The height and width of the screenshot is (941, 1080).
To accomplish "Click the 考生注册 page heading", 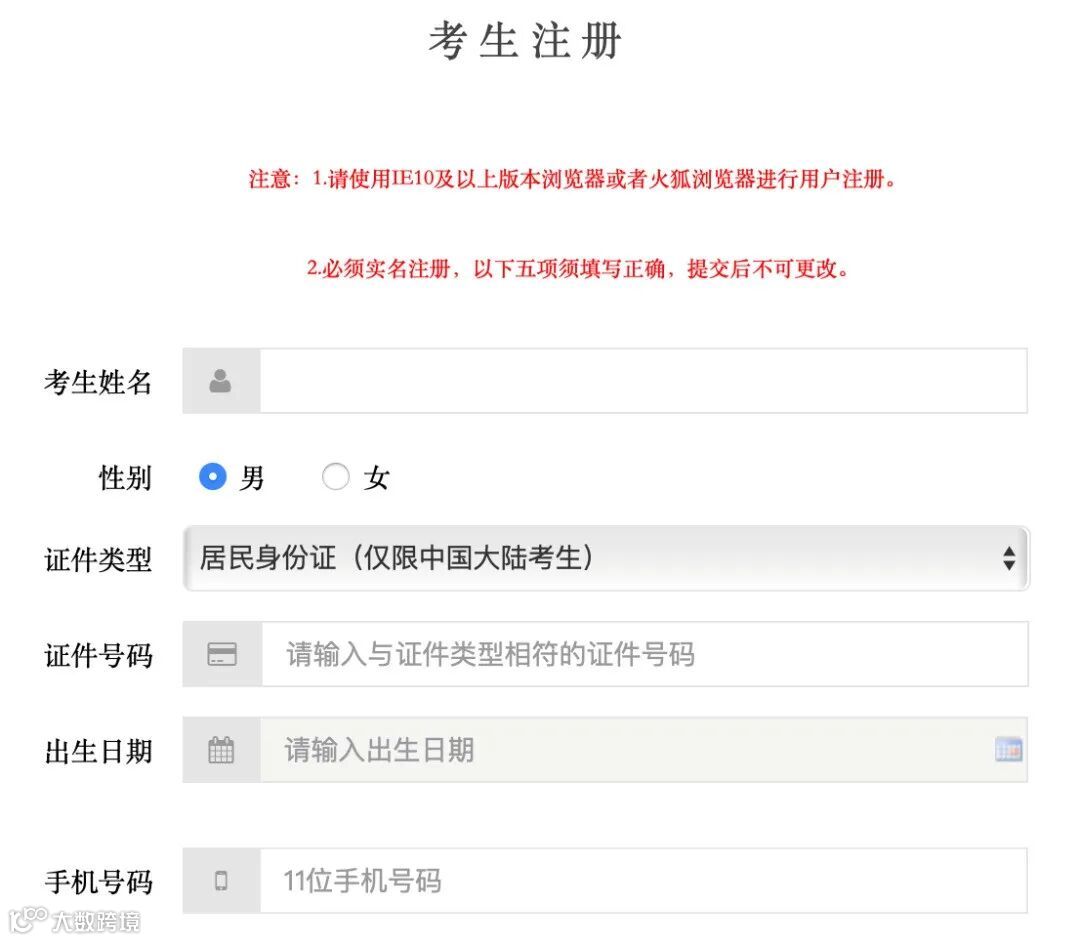I will point(526,42).
